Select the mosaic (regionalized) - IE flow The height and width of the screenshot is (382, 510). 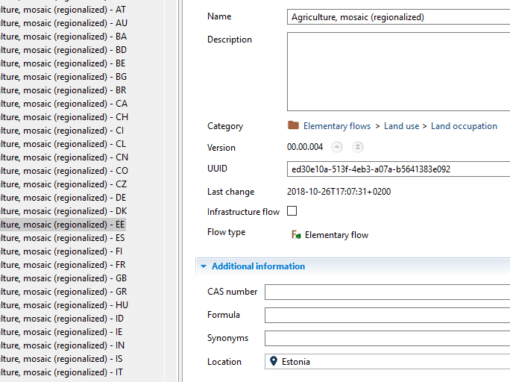[x=61, y=332]
